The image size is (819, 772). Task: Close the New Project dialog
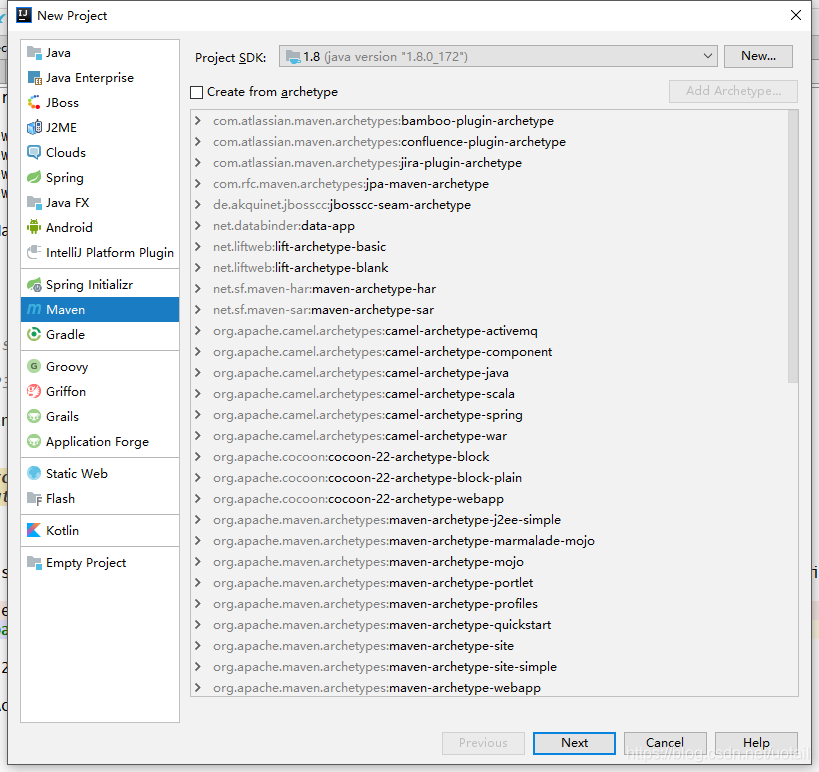click(795, 15)
